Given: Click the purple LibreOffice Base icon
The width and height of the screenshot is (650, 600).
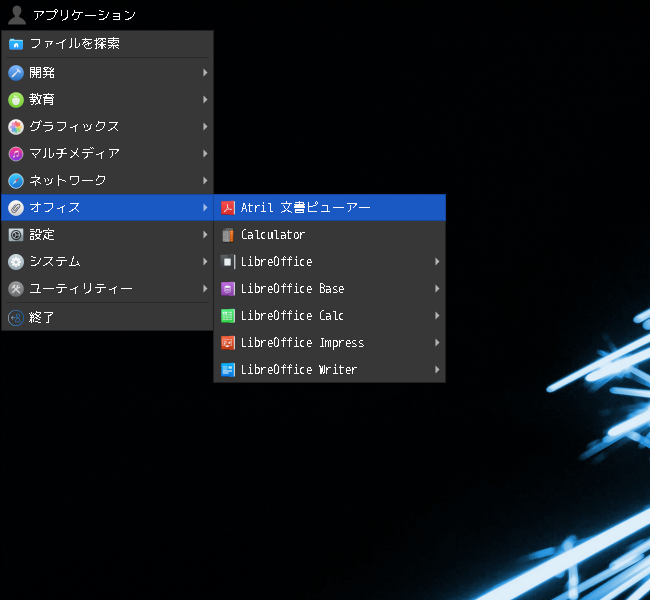Looking at the screenshot, I should 228,289.
